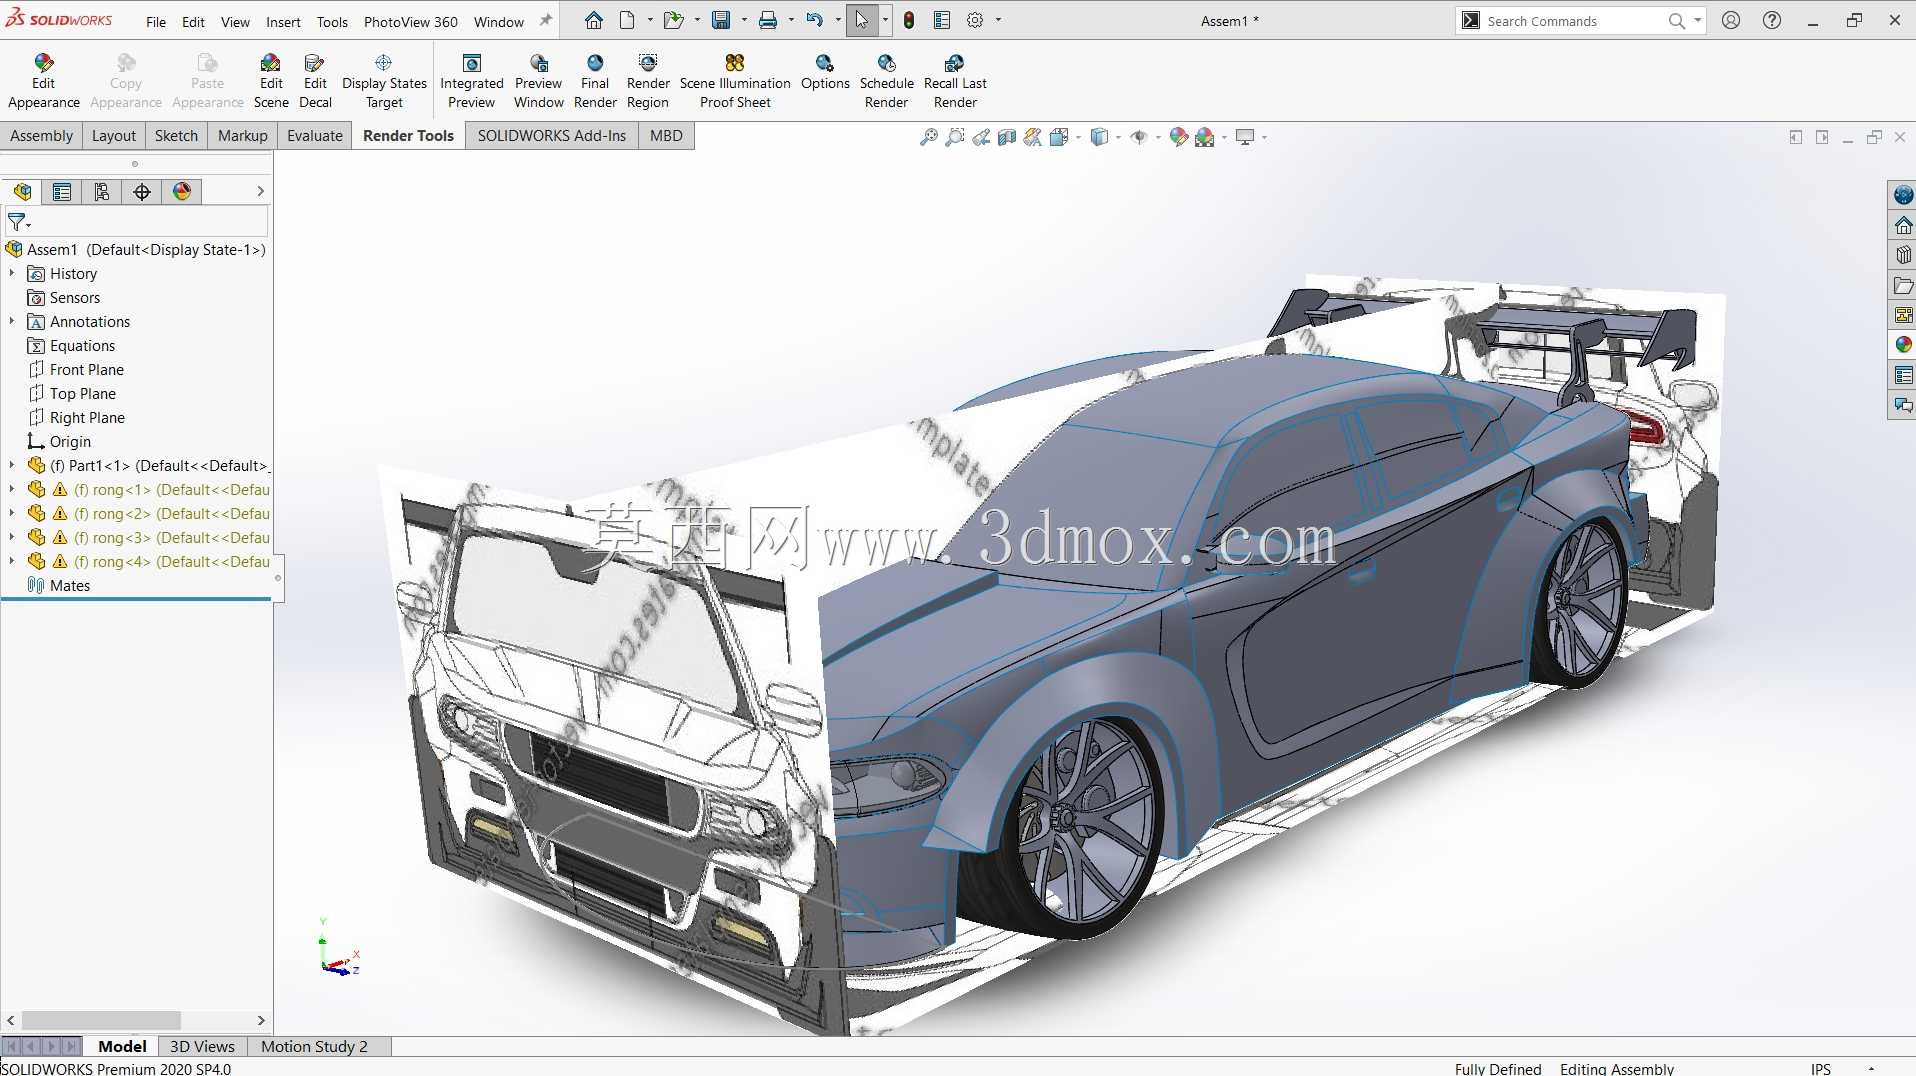The height and width of the screenshot is (1076, 1916).
Task: Open the Design Library task pane tab
Action: [1903, 255]
